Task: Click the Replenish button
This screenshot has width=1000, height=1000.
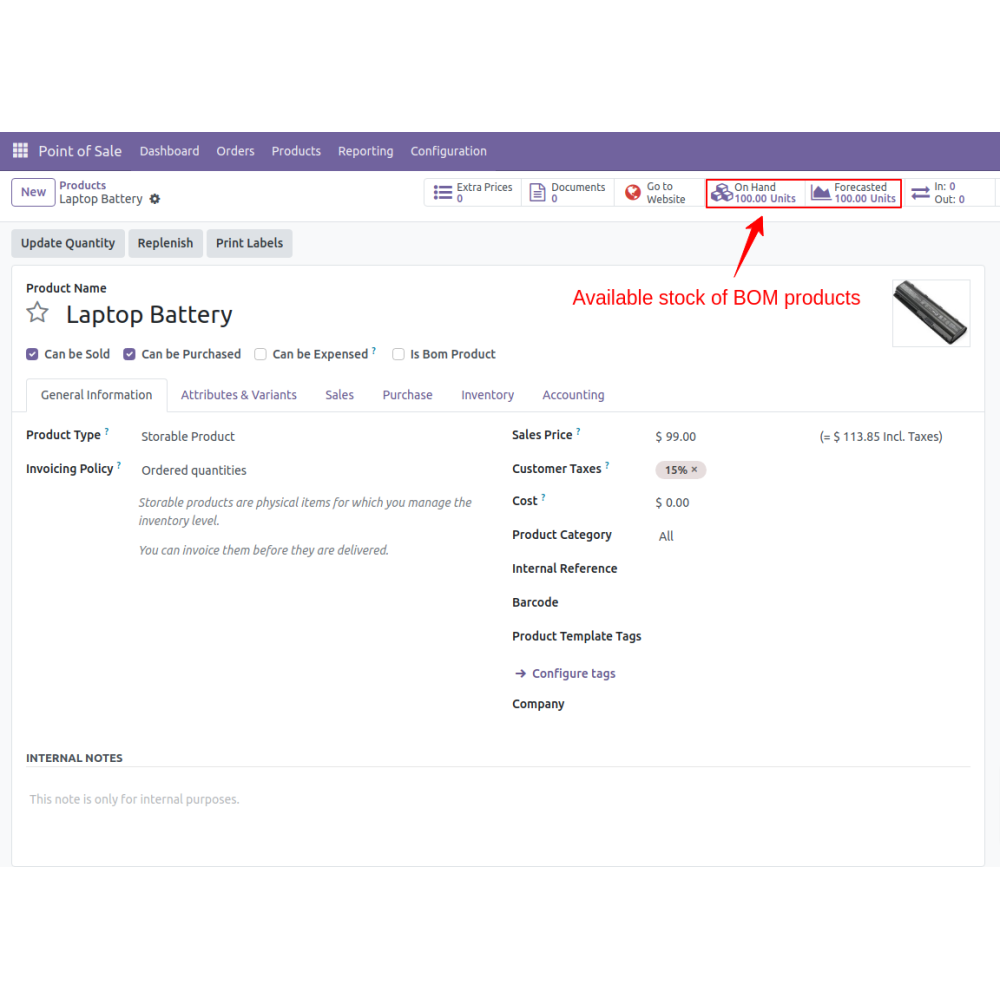Action: point(165,243)
